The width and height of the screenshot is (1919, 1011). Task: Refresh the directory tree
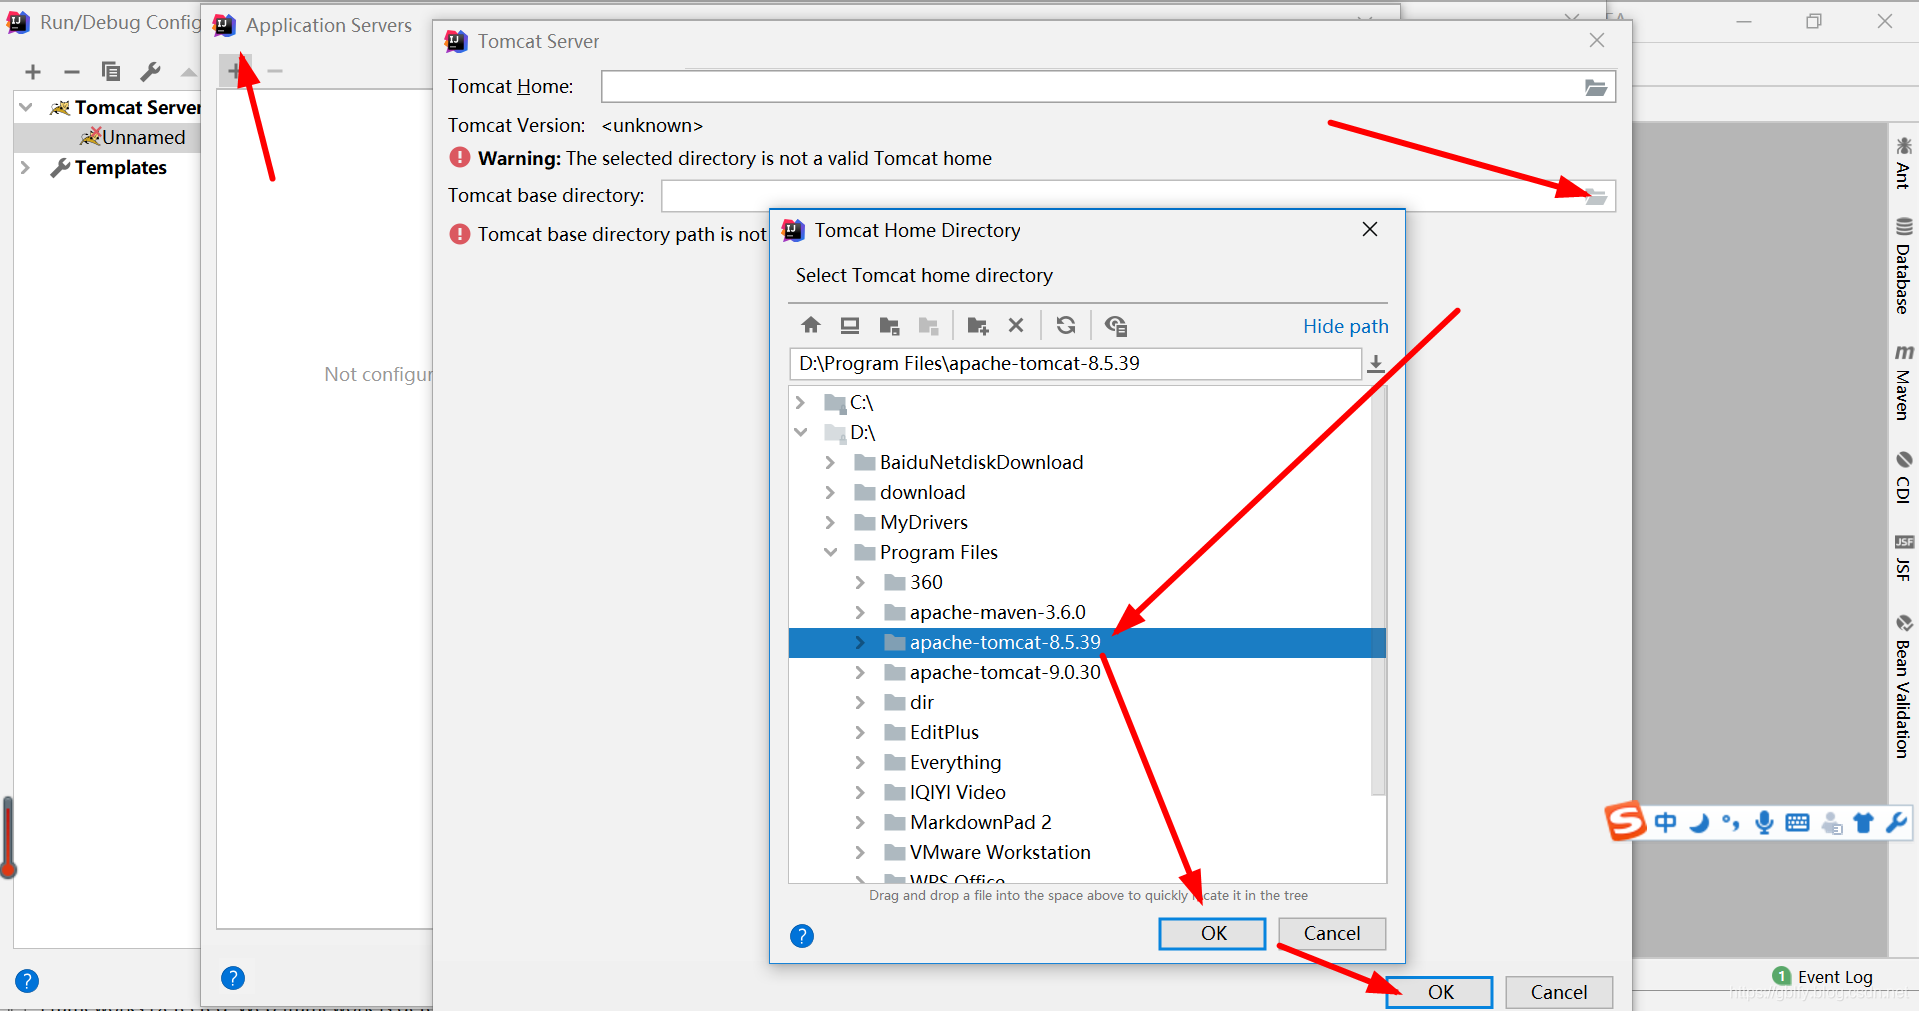click(x=1066, y=325)
